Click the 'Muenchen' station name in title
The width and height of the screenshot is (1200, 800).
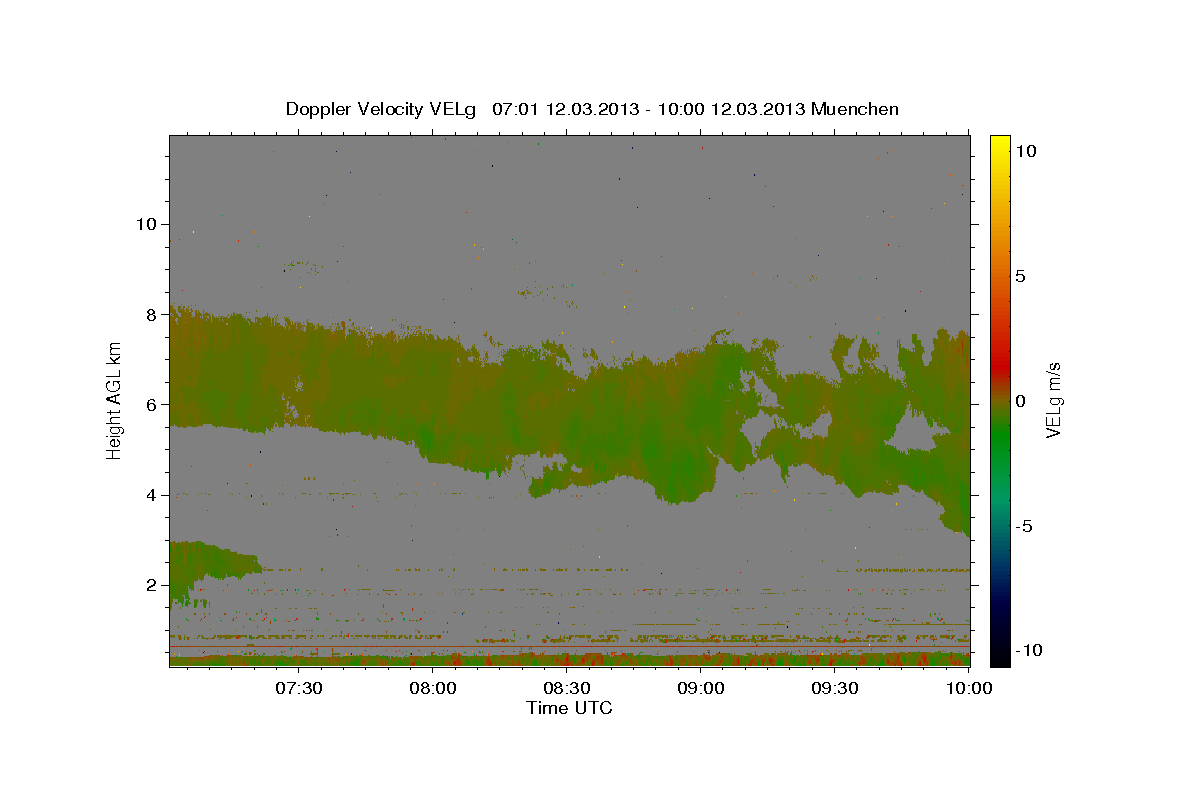[x=855, y=109]
